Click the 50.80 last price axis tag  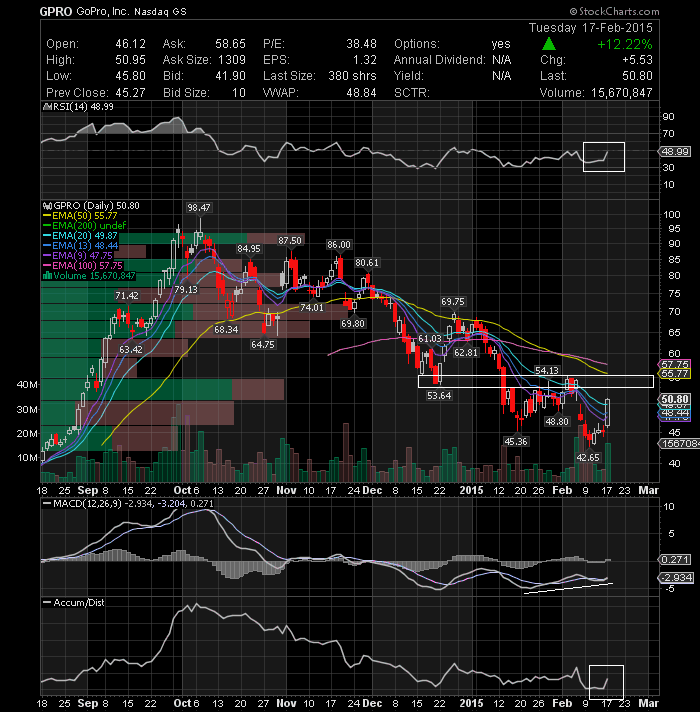tap(675, 399)
